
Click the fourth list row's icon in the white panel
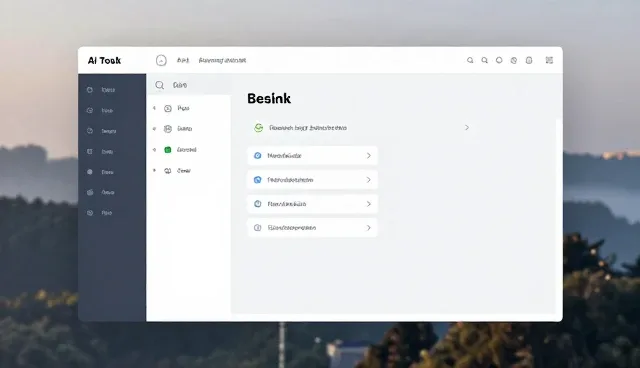168,171
